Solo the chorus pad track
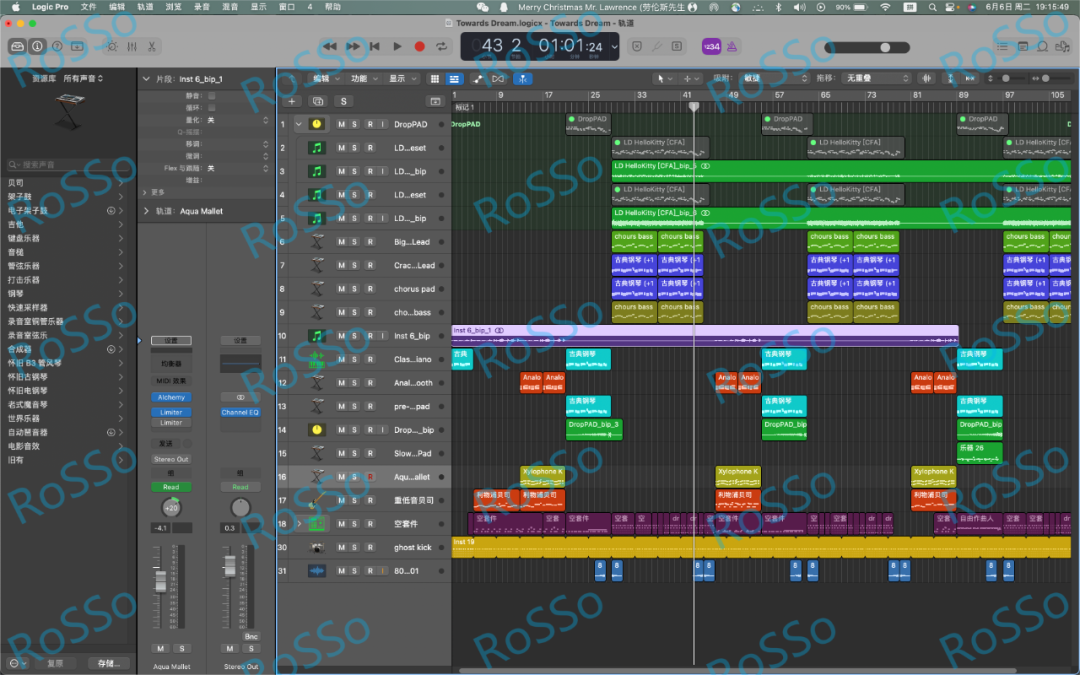 click(355, 289)
